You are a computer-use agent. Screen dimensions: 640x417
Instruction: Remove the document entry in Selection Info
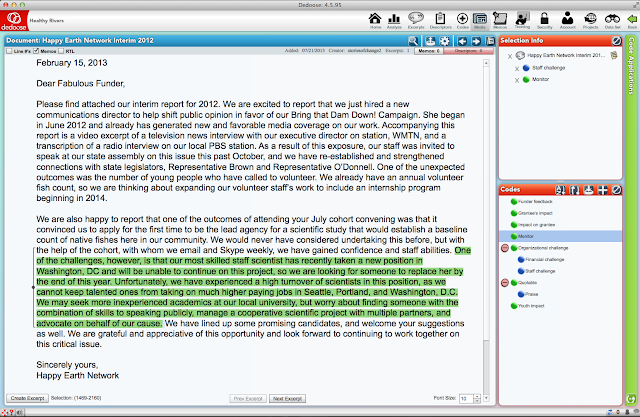[x=510, y=56]
